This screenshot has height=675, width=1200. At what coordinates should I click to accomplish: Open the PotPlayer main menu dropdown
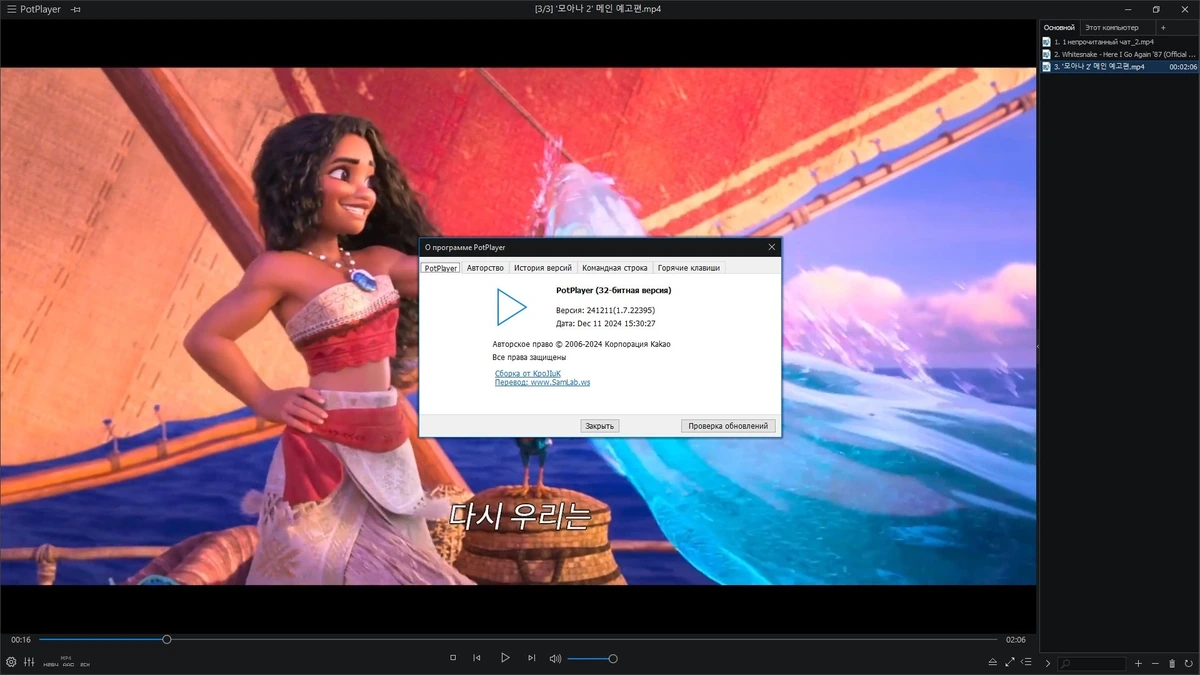(x=33, y=9)
